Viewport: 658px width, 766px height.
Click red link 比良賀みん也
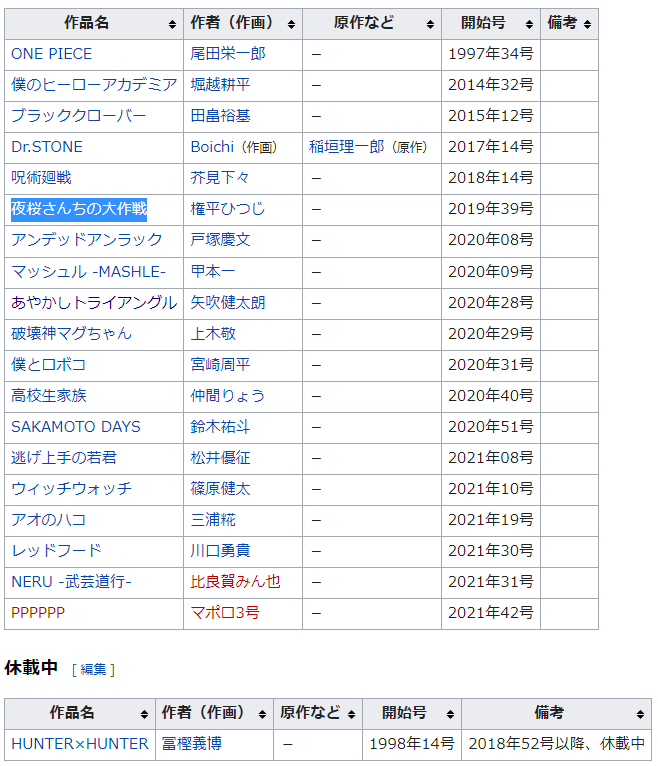point(235,582)
